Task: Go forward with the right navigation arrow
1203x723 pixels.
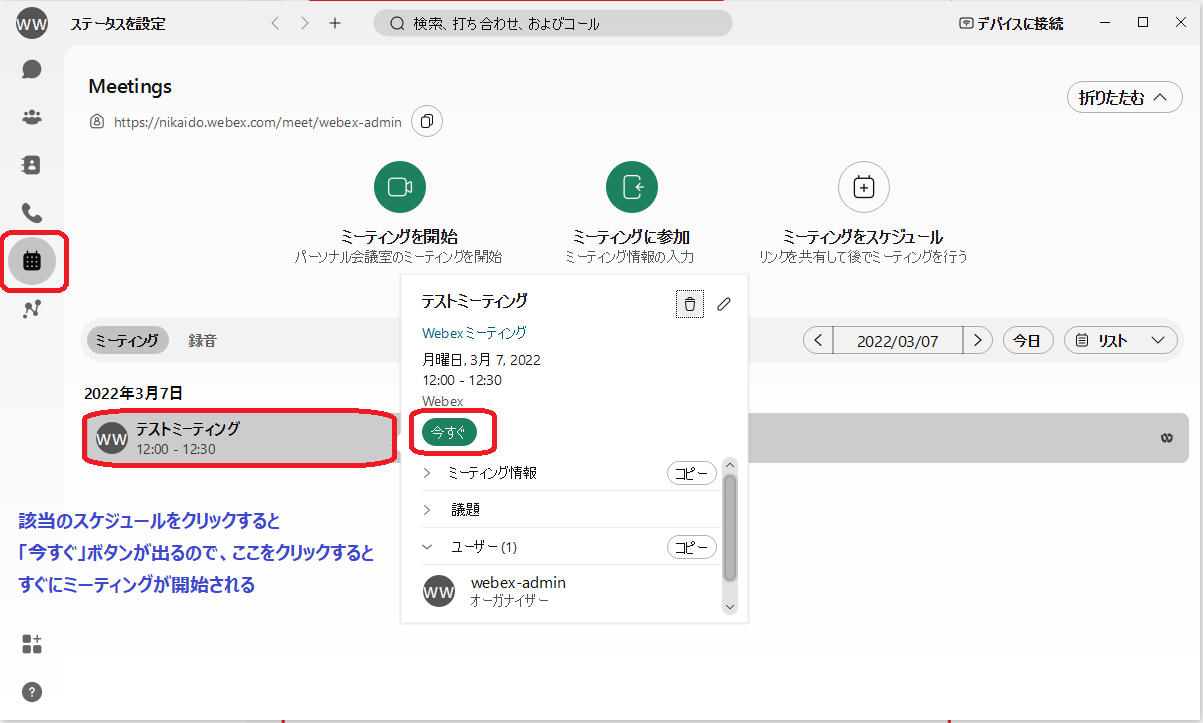Action: pos(304,23)
